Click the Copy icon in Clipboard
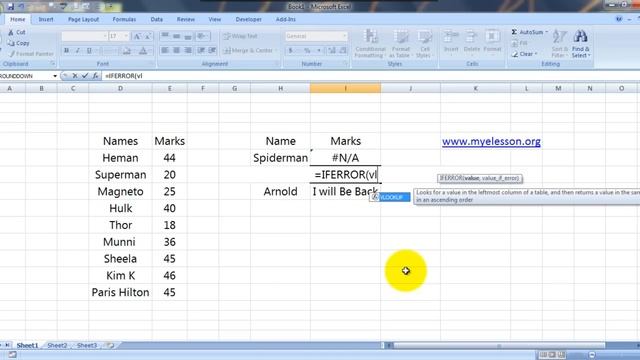This screenshot has height=360, width=640. [x=11, y=43]
